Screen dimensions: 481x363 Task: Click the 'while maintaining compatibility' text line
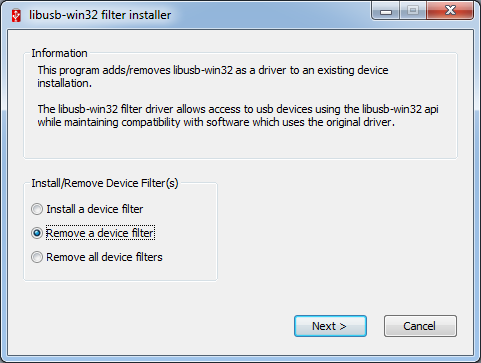pos(216,122)
